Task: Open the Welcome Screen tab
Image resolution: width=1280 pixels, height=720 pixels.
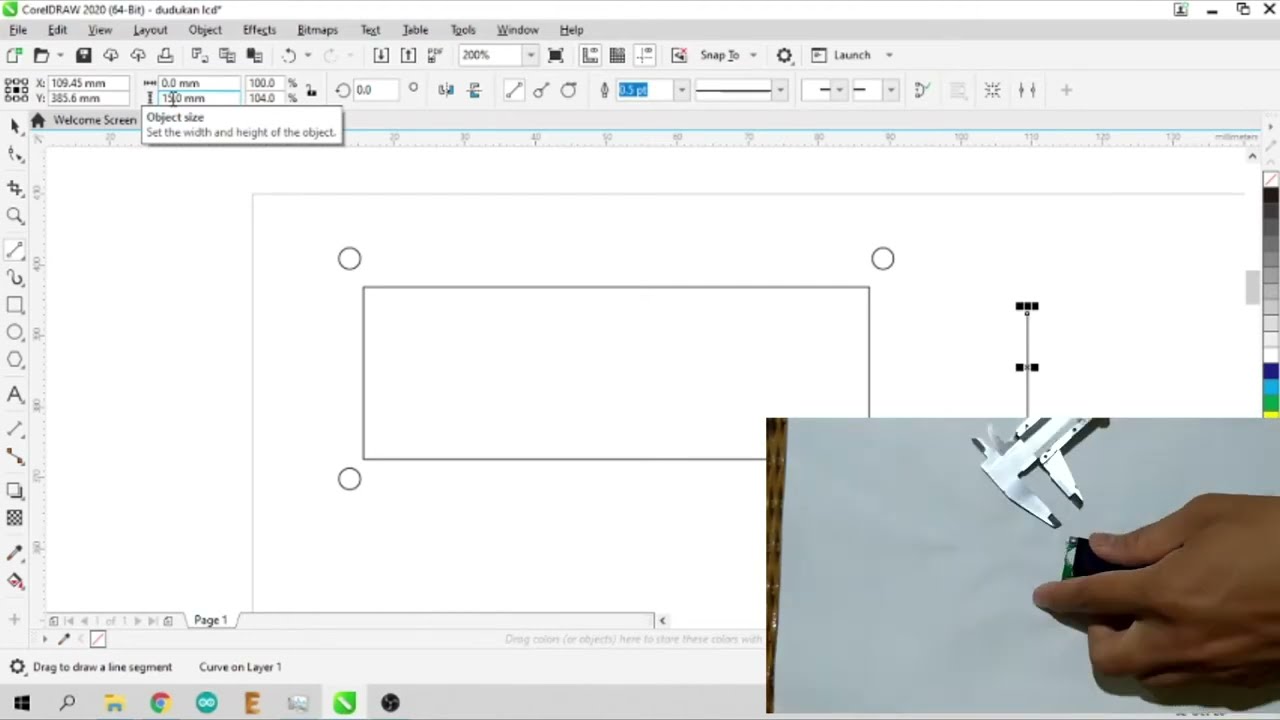Action: tap(95, 120)
